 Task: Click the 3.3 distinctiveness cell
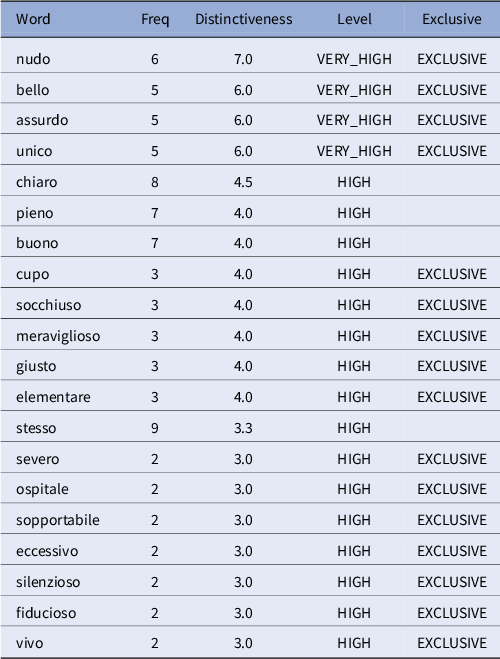tap(243, 428)
